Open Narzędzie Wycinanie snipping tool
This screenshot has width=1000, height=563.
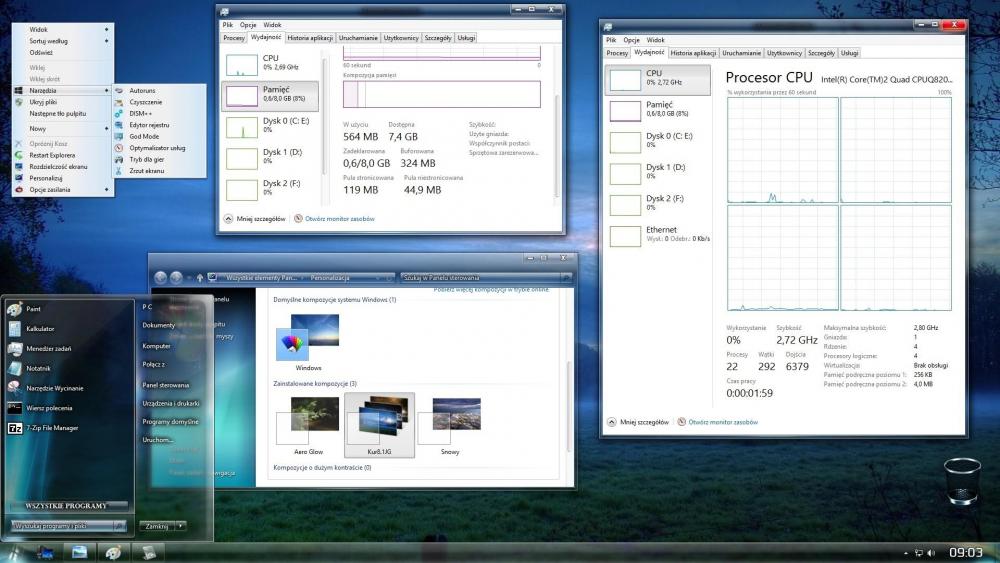coord(54,388)
